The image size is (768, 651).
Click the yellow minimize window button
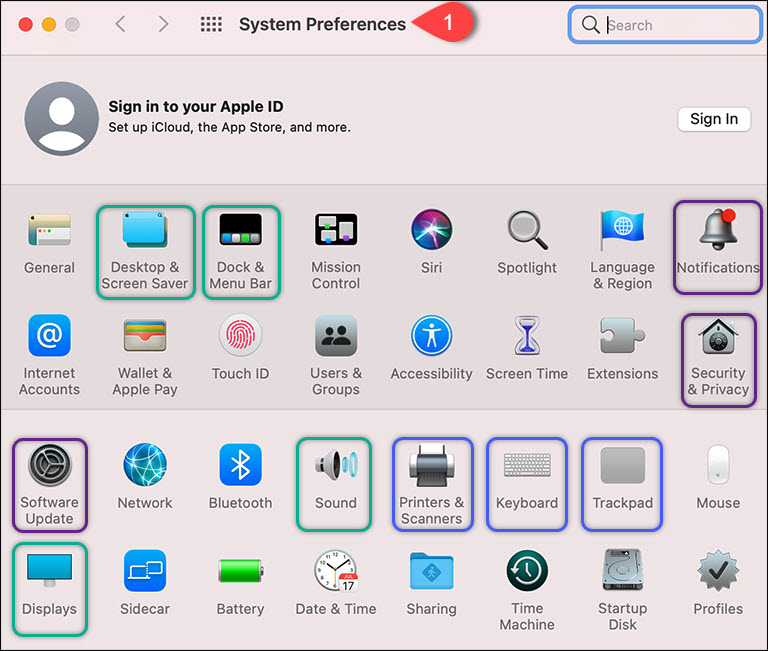[x=49, y=24]
